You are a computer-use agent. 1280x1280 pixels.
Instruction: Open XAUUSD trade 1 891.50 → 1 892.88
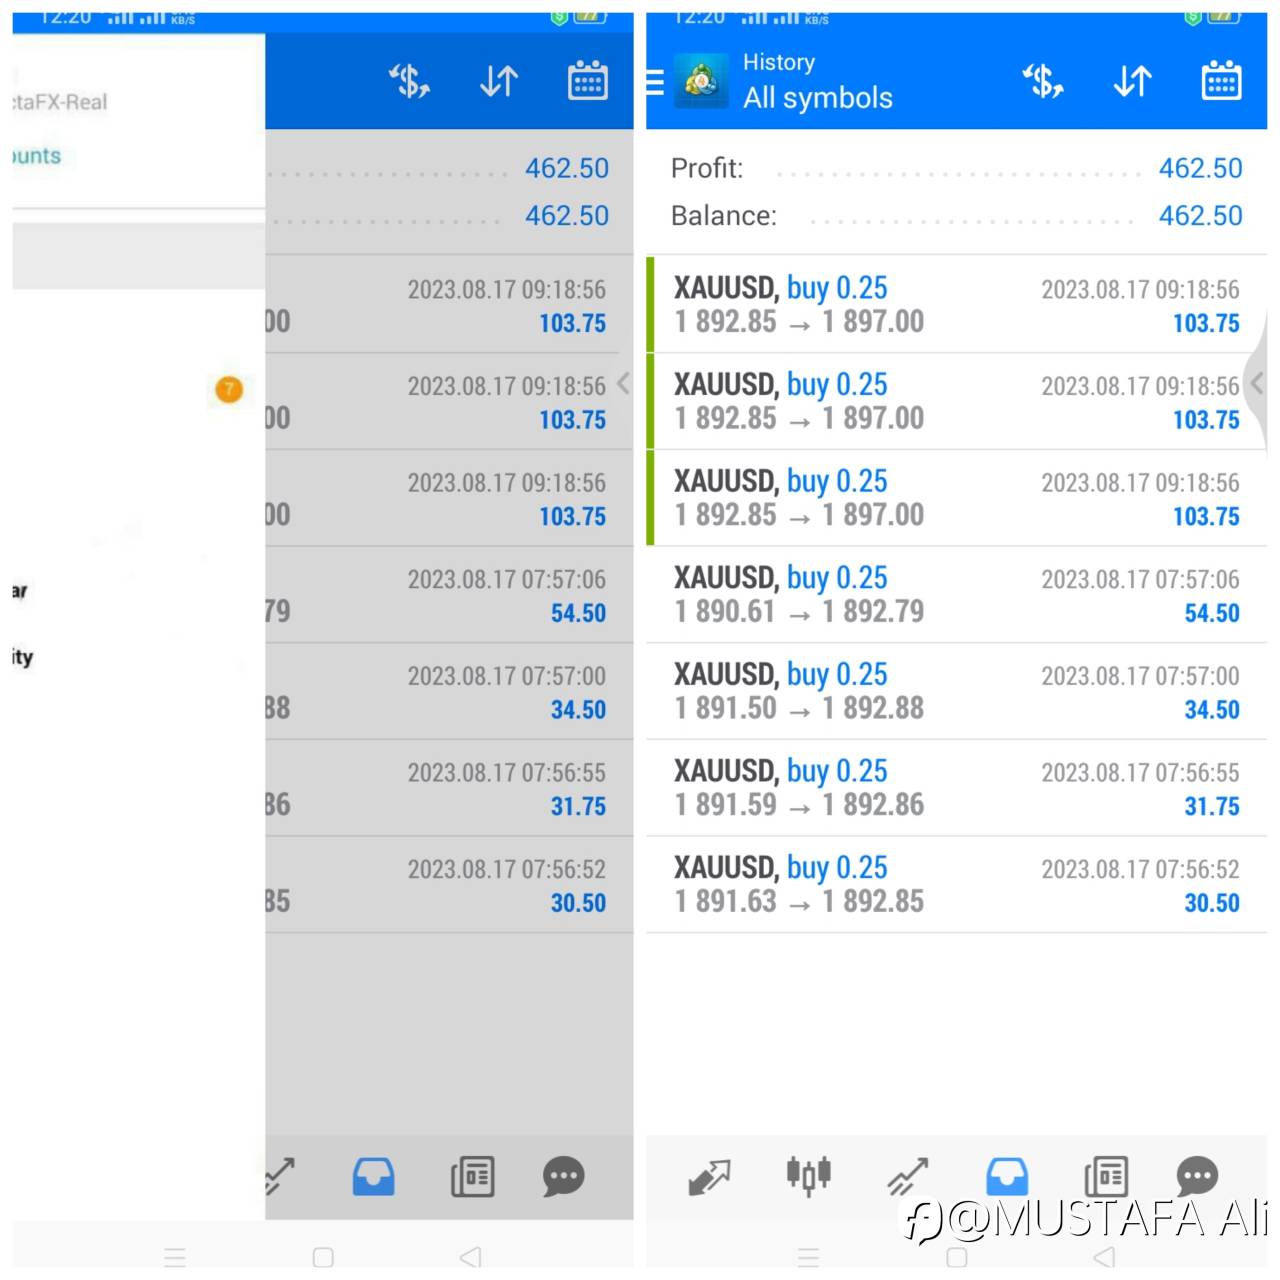coord(957,692)
